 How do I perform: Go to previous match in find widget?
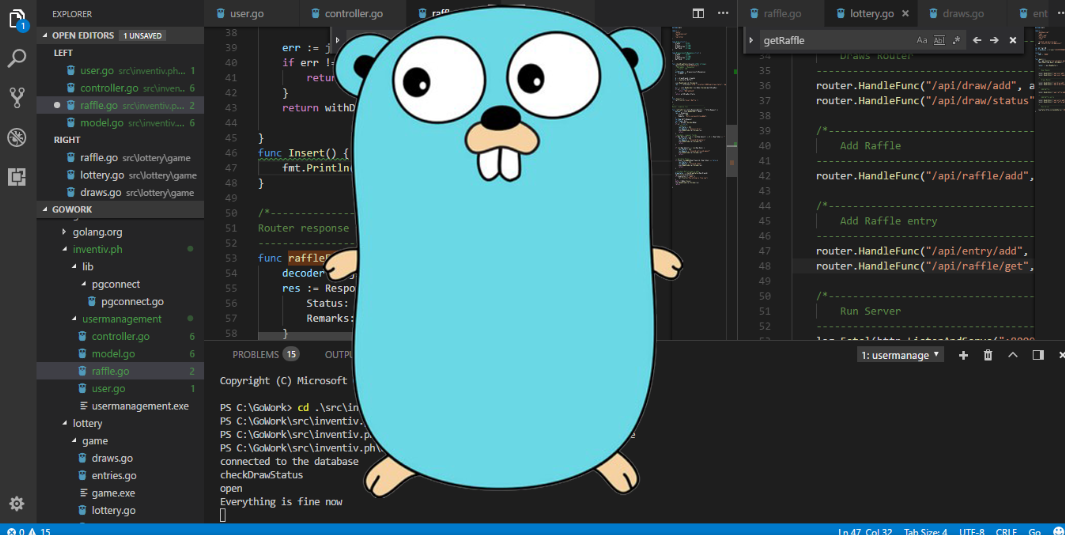click(977, 40)
